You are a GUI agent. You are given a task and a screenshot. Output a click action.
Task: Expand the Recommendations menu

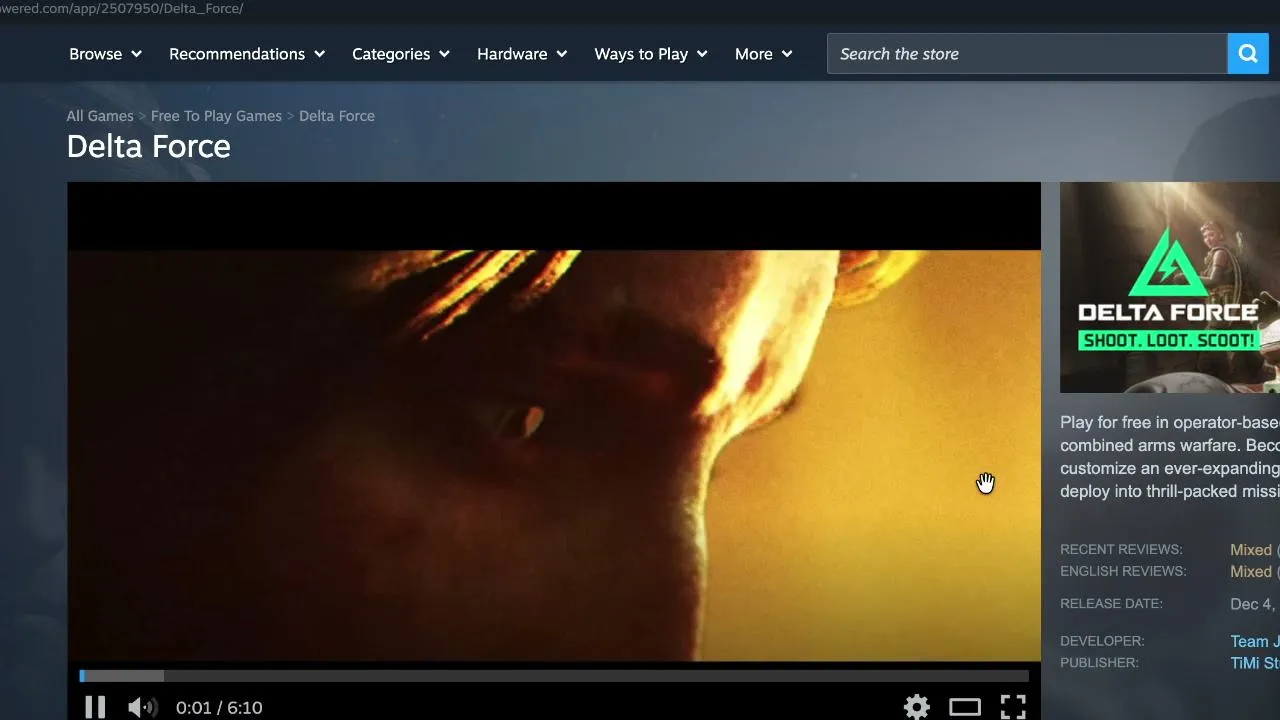point(247,54)
